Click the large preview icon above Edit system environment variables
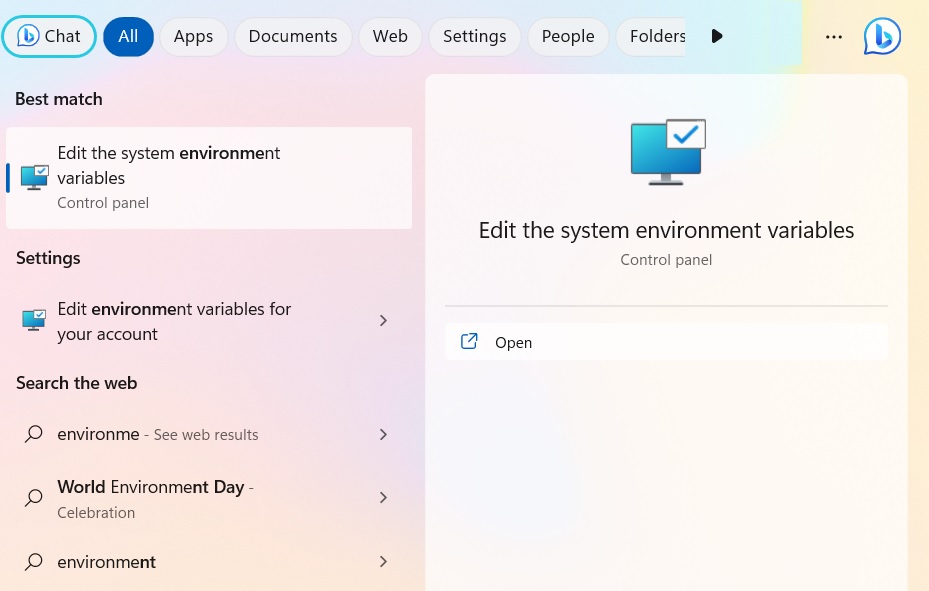This screenshot has height=591, width=929. tap(666, 150)
